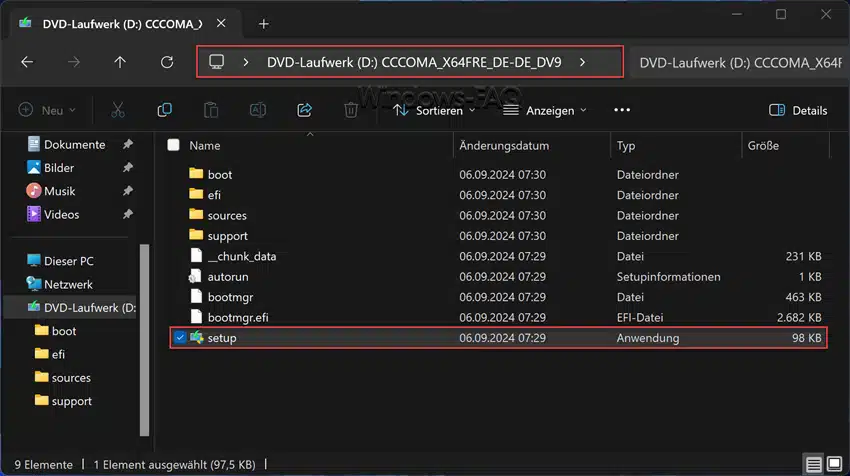
Task: Click the 9 Elemente status bar text
Action: (43, 465)
